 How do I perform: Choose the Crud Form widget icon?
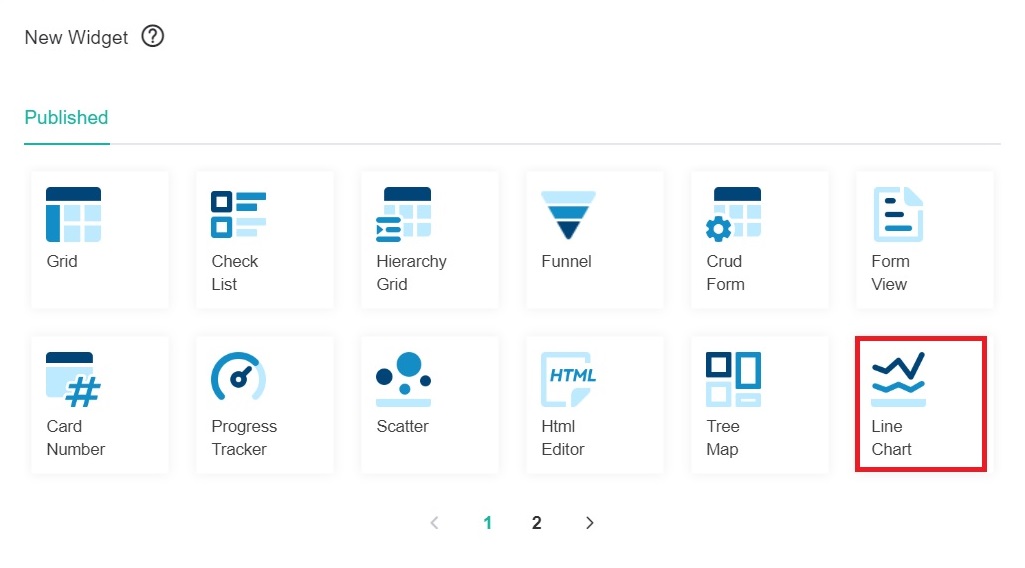pyautogui.click(x=733, y=215)
